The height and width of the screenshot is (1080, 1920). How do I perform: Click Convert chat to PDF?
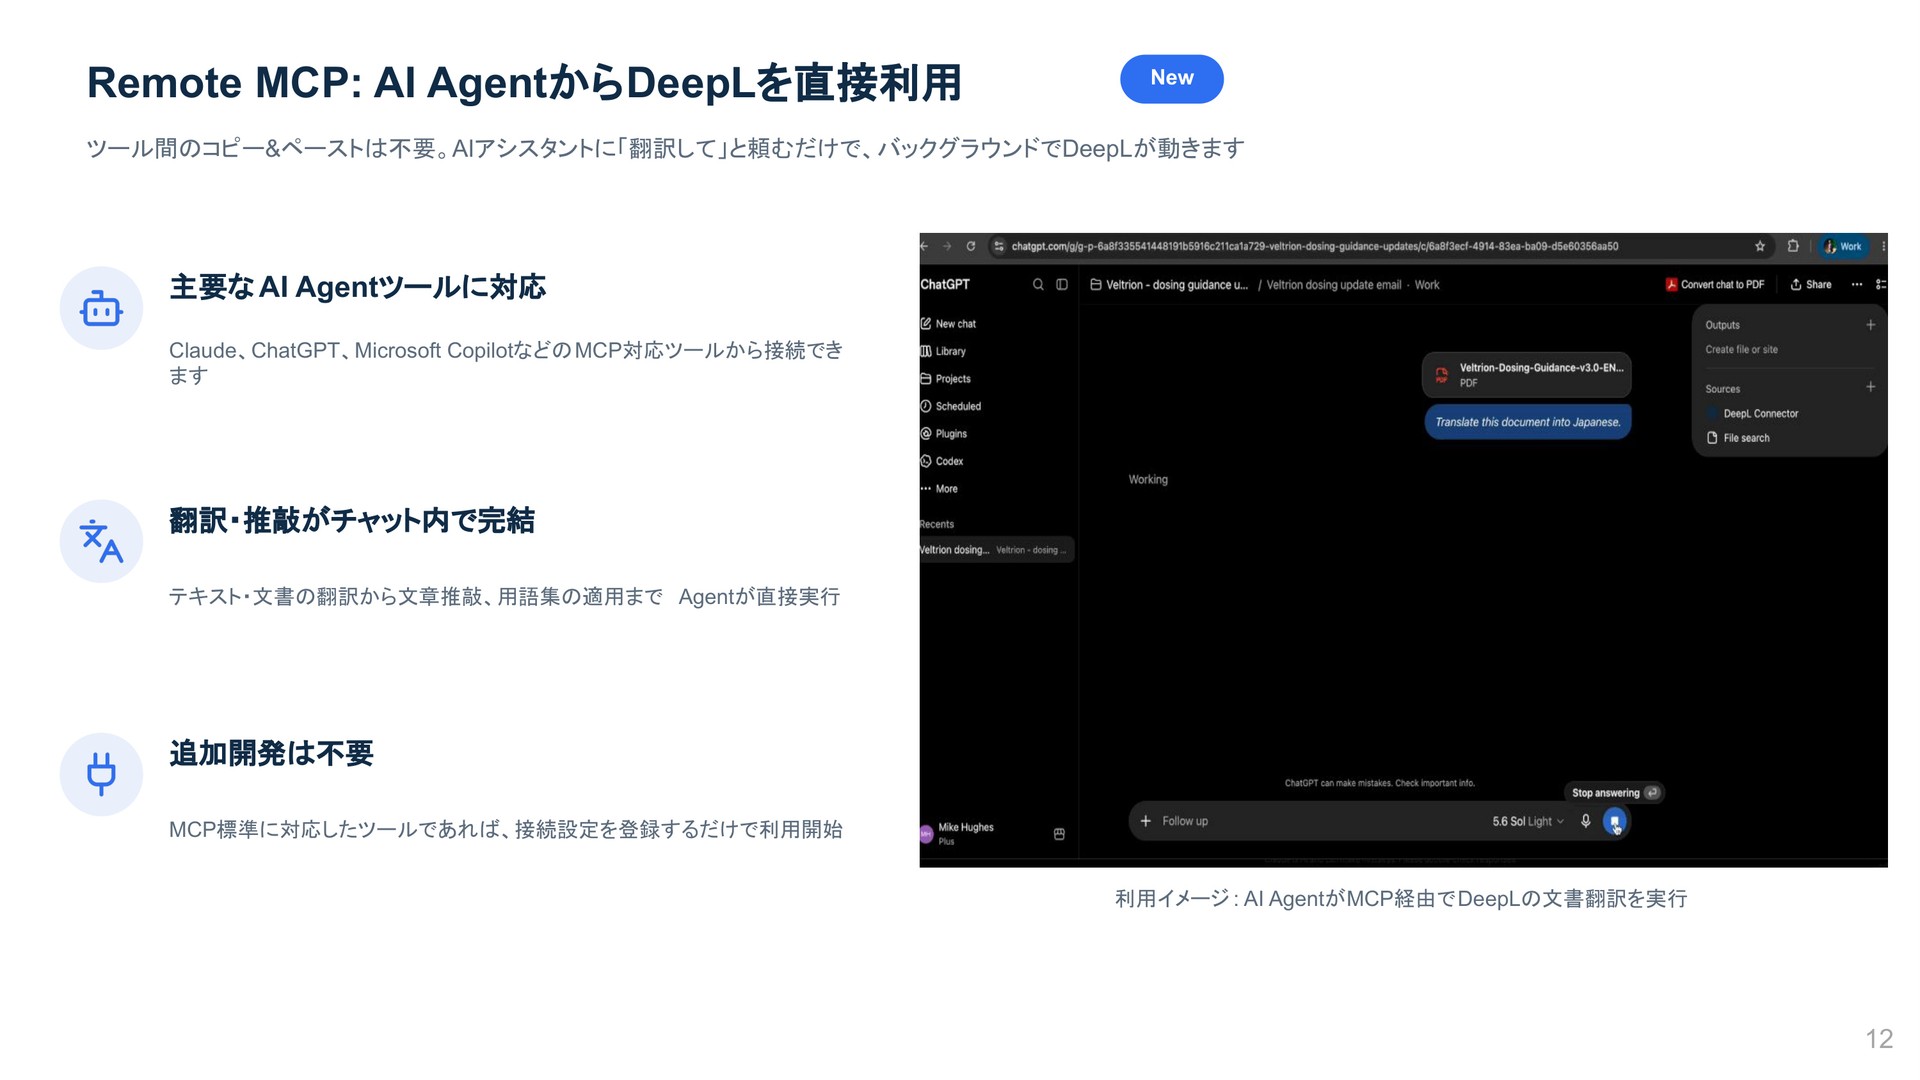point(1715,285)
